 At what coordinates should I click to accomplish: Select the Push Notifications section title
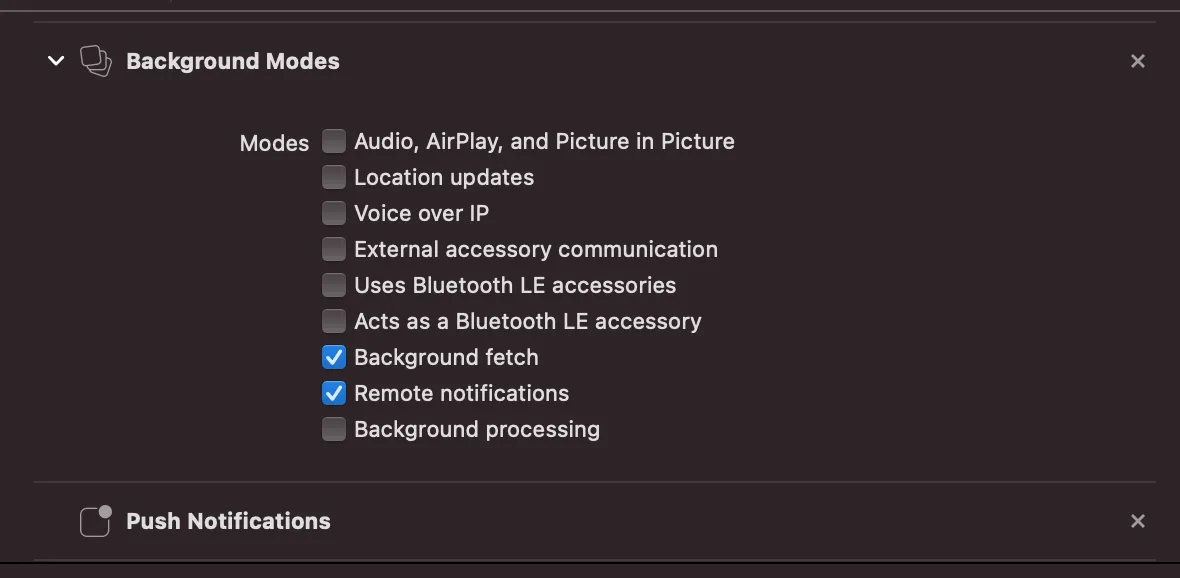(228, 521)
